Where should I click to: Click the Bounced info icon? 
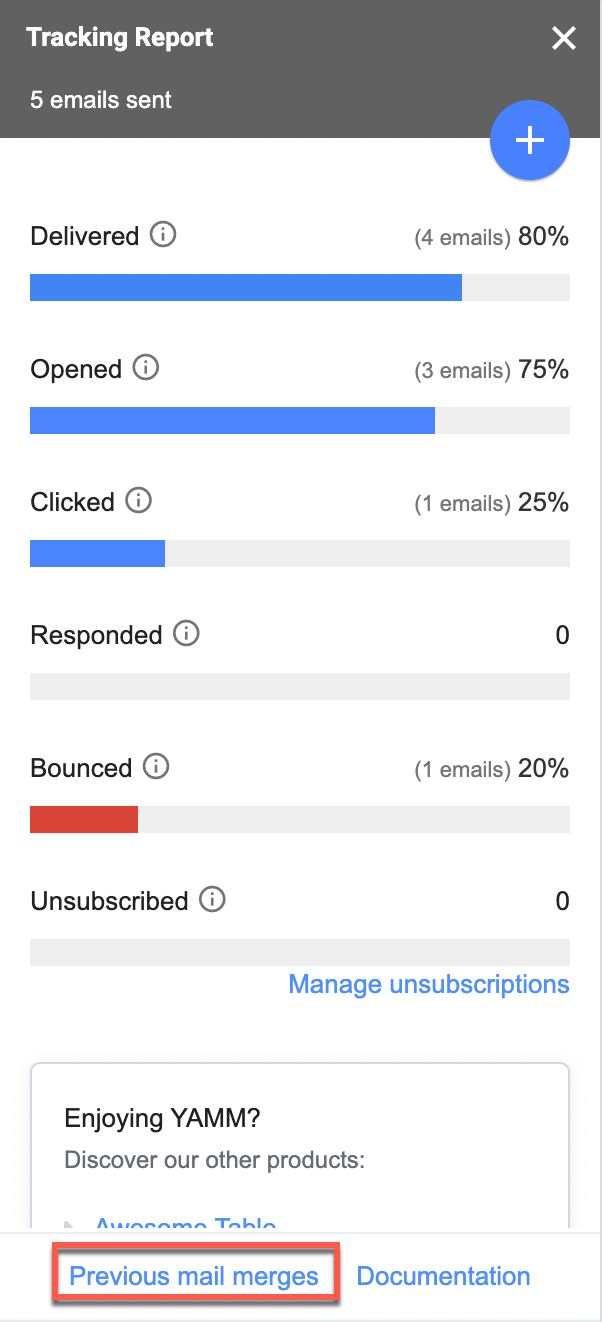click(156, 767)
